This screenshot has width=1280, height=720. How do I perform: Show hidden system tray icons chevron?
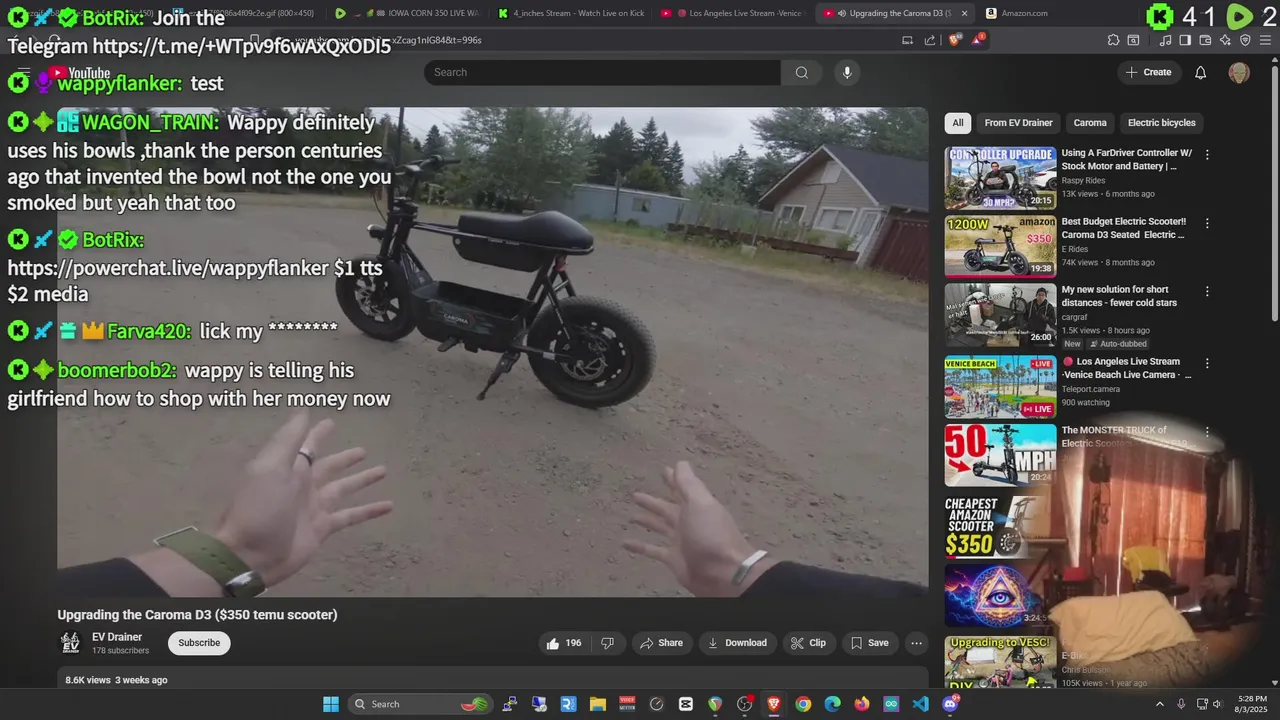point(1160,704)
